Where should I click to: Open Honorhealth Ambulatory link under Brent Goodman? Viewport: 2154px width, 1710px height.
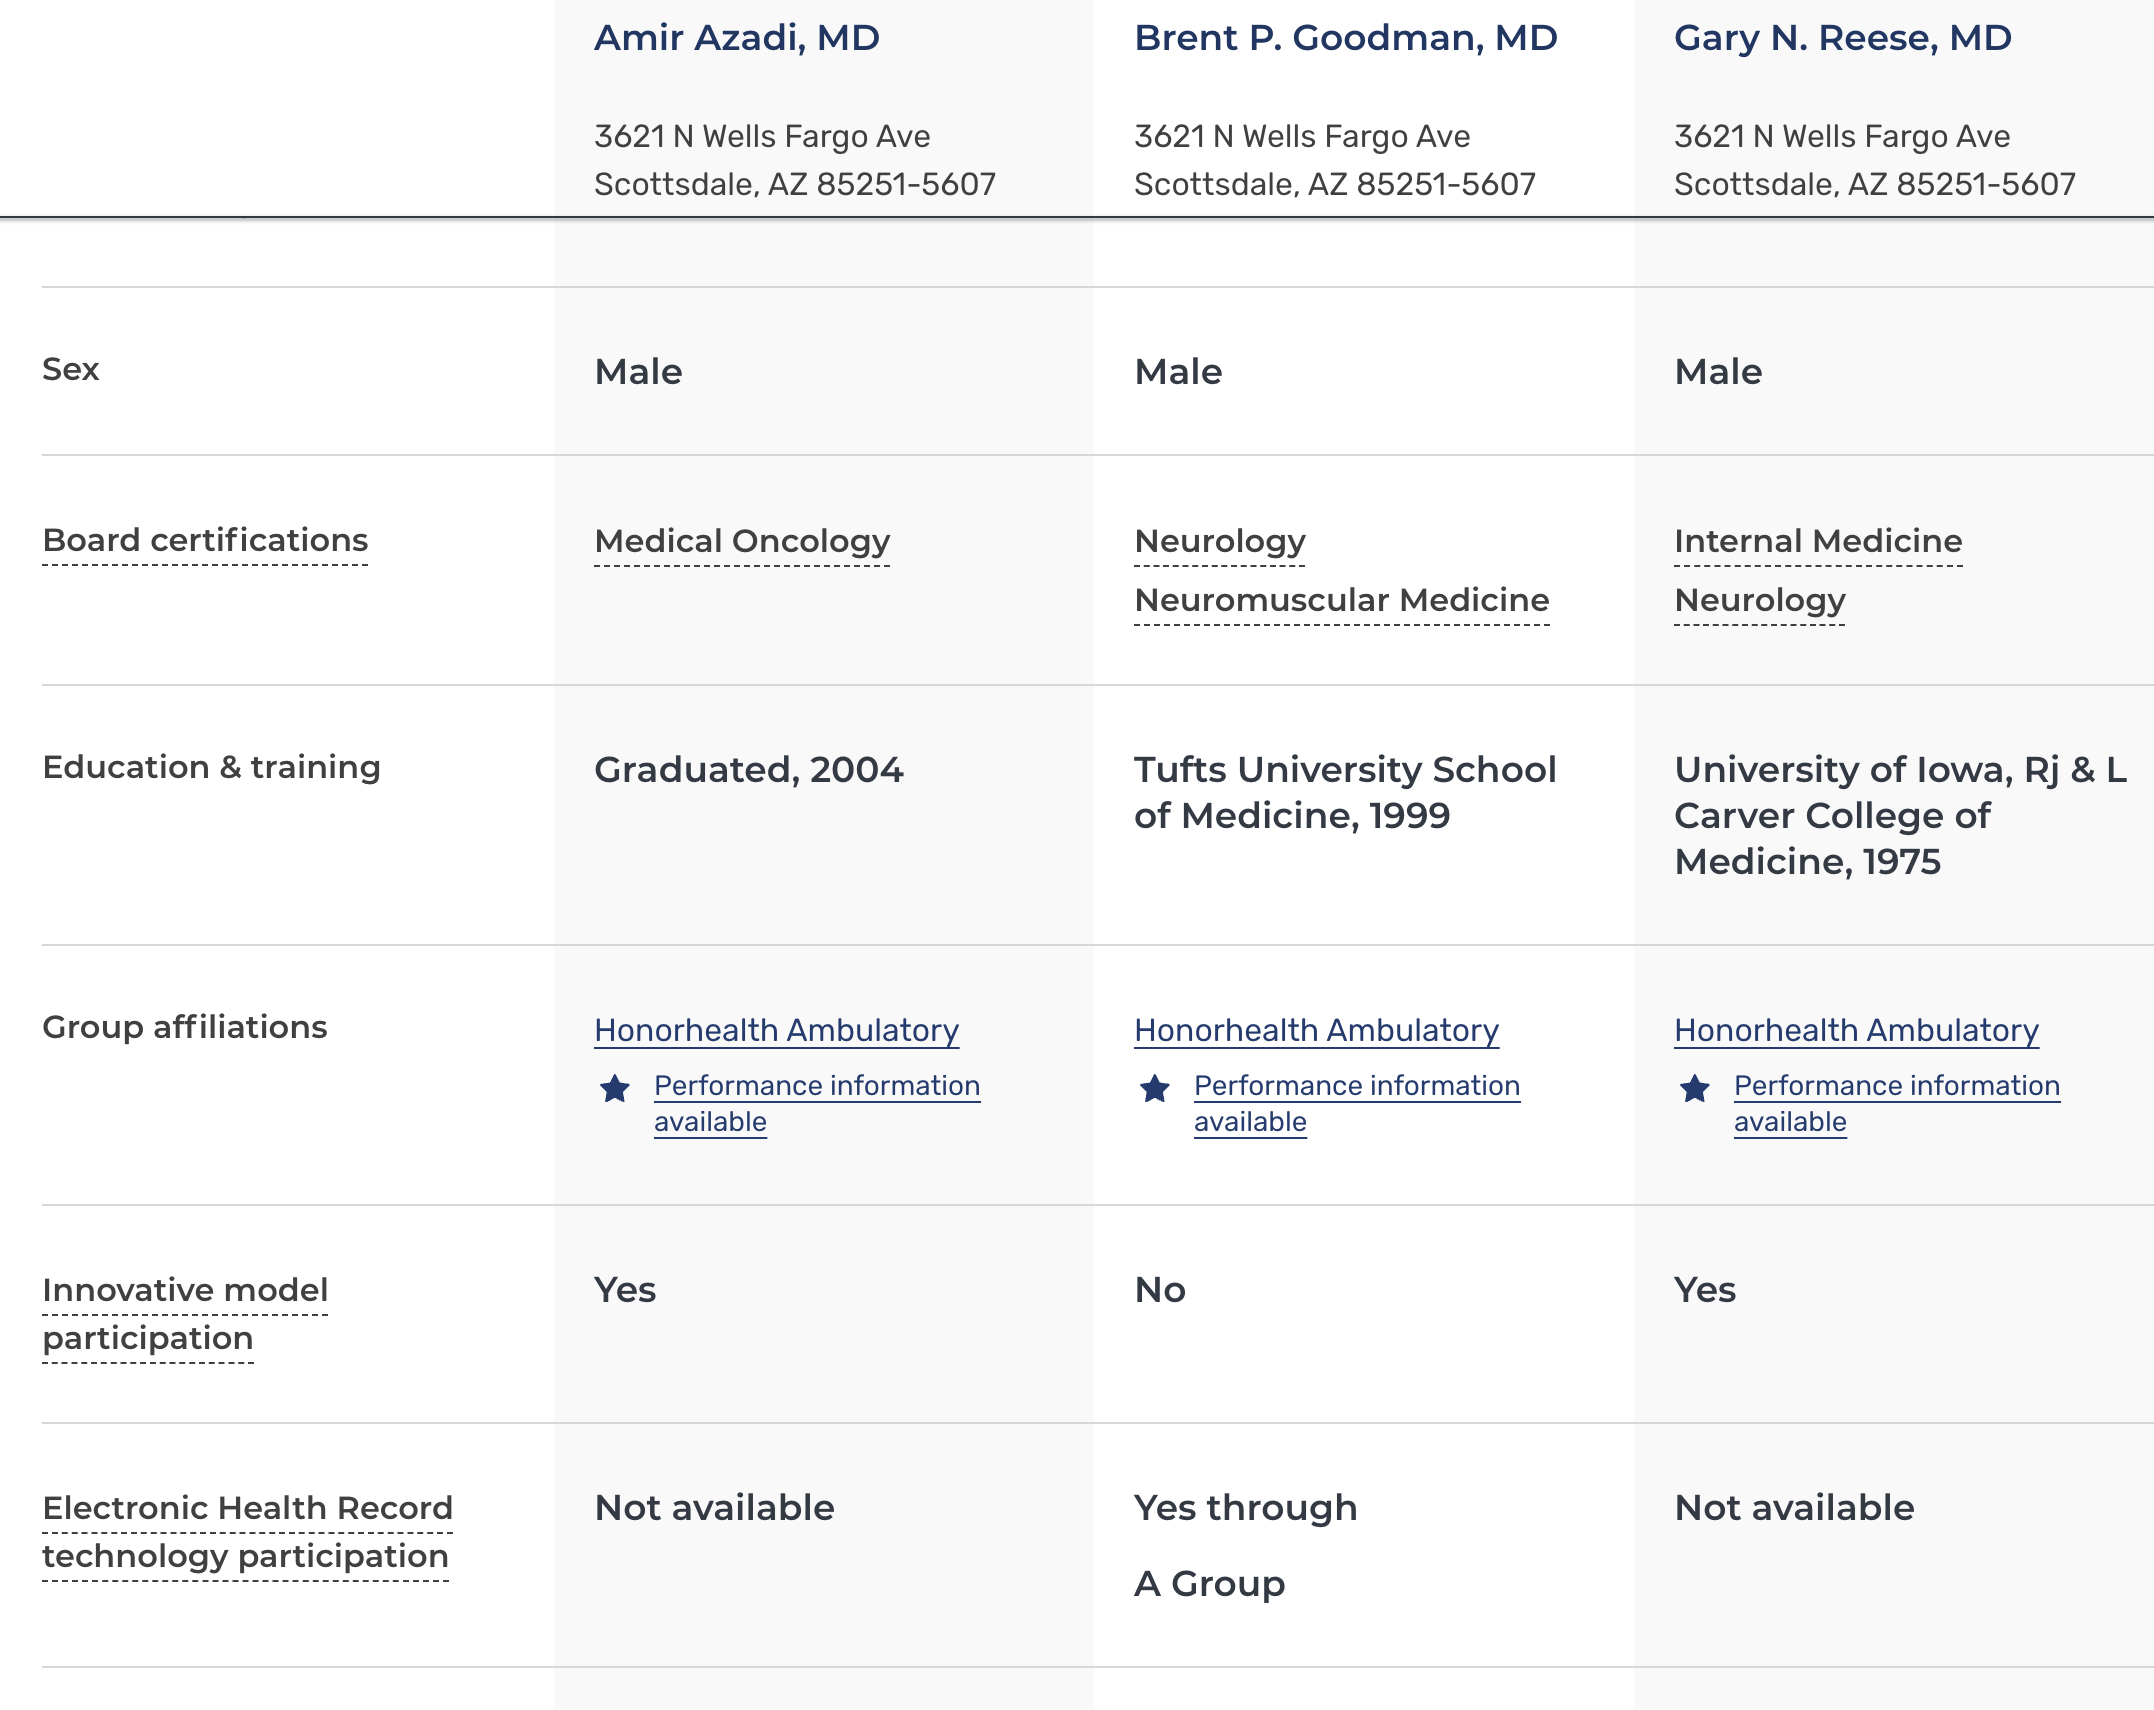coord(1317,1030)
